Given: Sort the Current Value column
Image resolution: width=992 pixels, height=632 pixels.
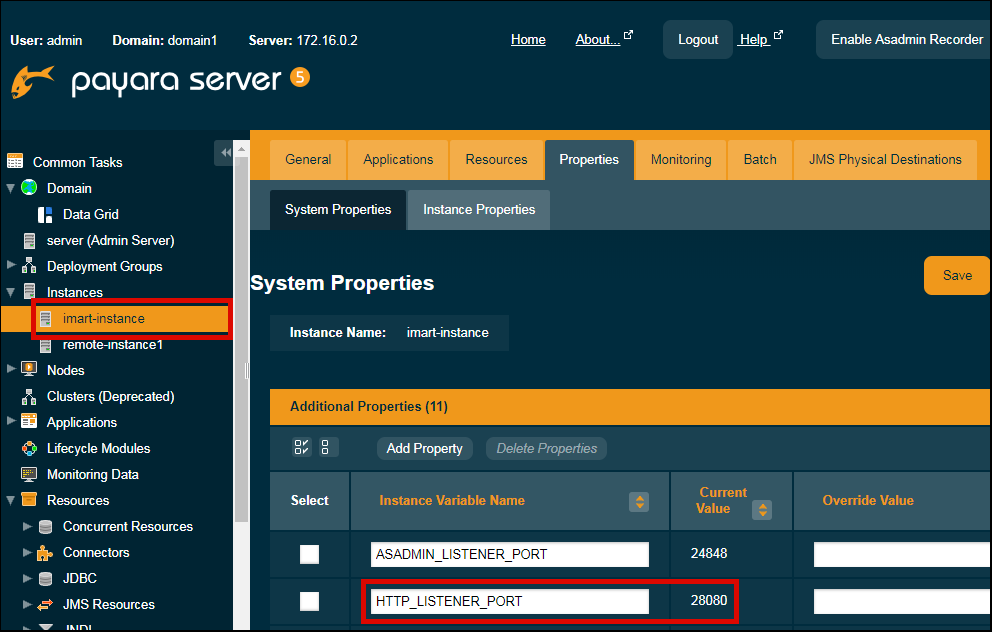Looking at the screenshot, I should pos(762,510).
